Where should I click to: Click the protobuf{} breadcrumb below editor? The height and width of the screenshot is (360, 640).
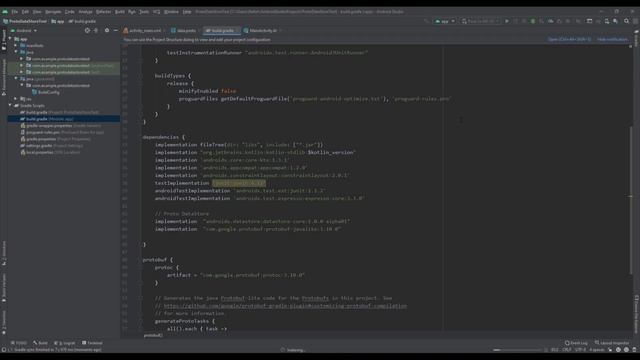coord(153,336)
